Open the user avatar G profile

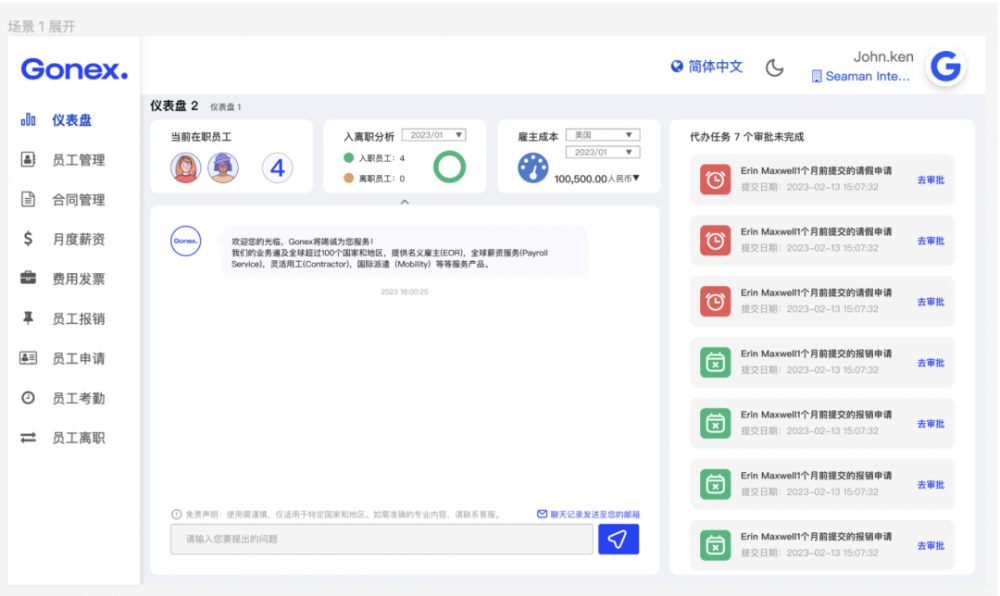945,66
